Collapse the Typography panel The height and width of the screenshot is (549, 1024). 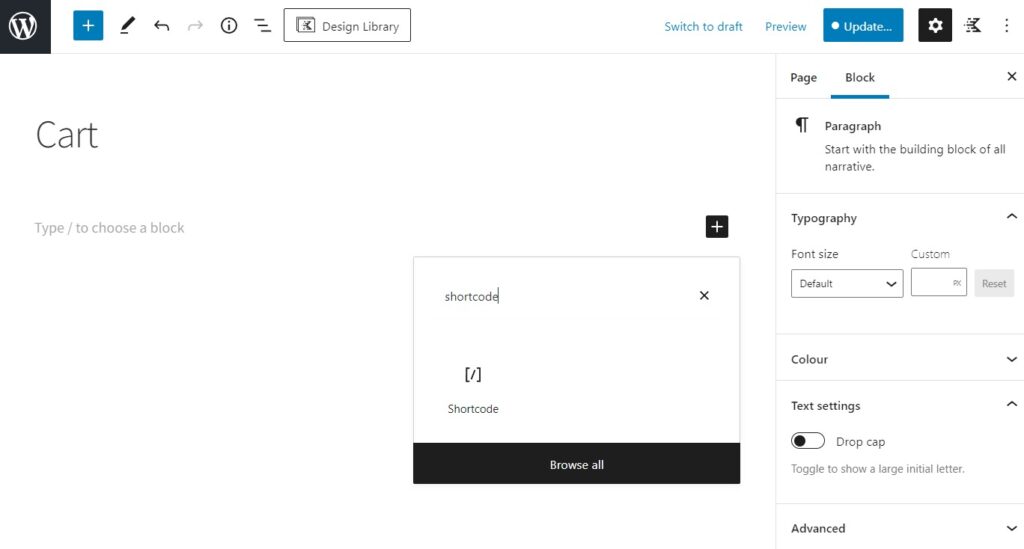(x=1011, y=217)
